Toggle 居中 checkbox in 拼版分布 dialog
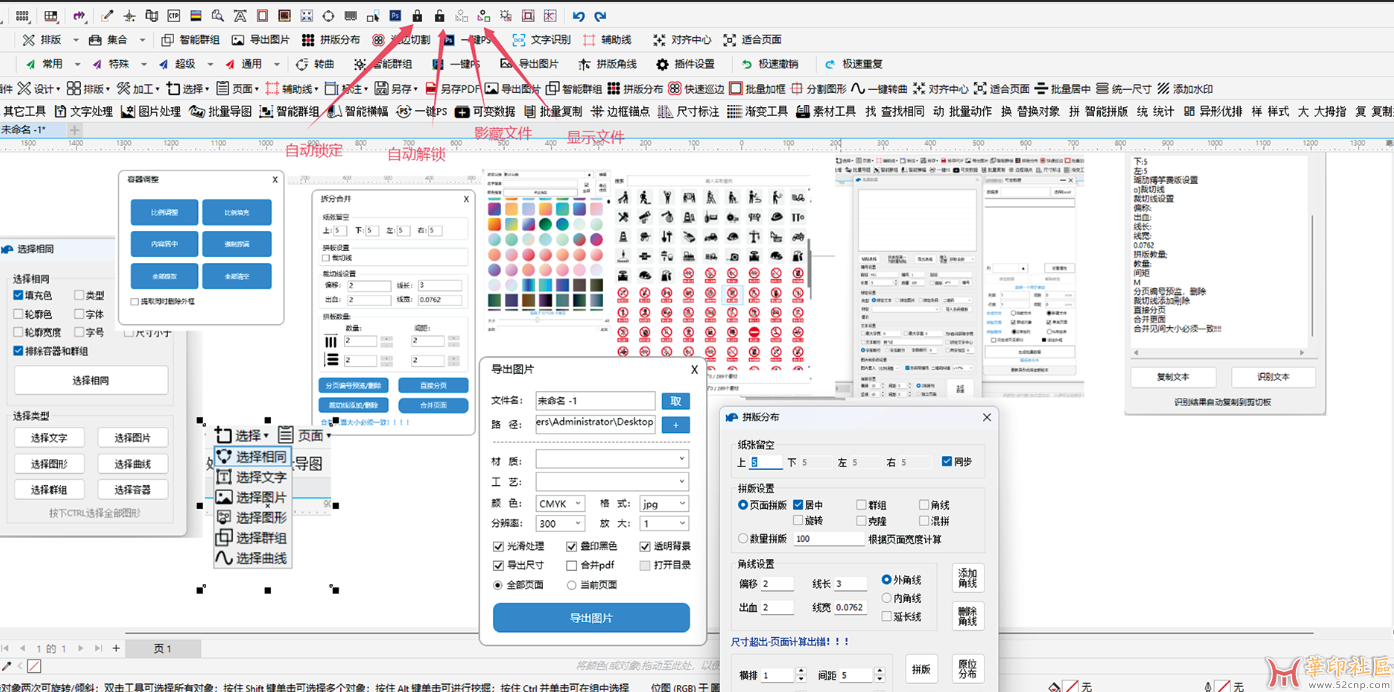Image resolution: width=1394 pixels, height=692 pixels. click(x=798, y=505)
